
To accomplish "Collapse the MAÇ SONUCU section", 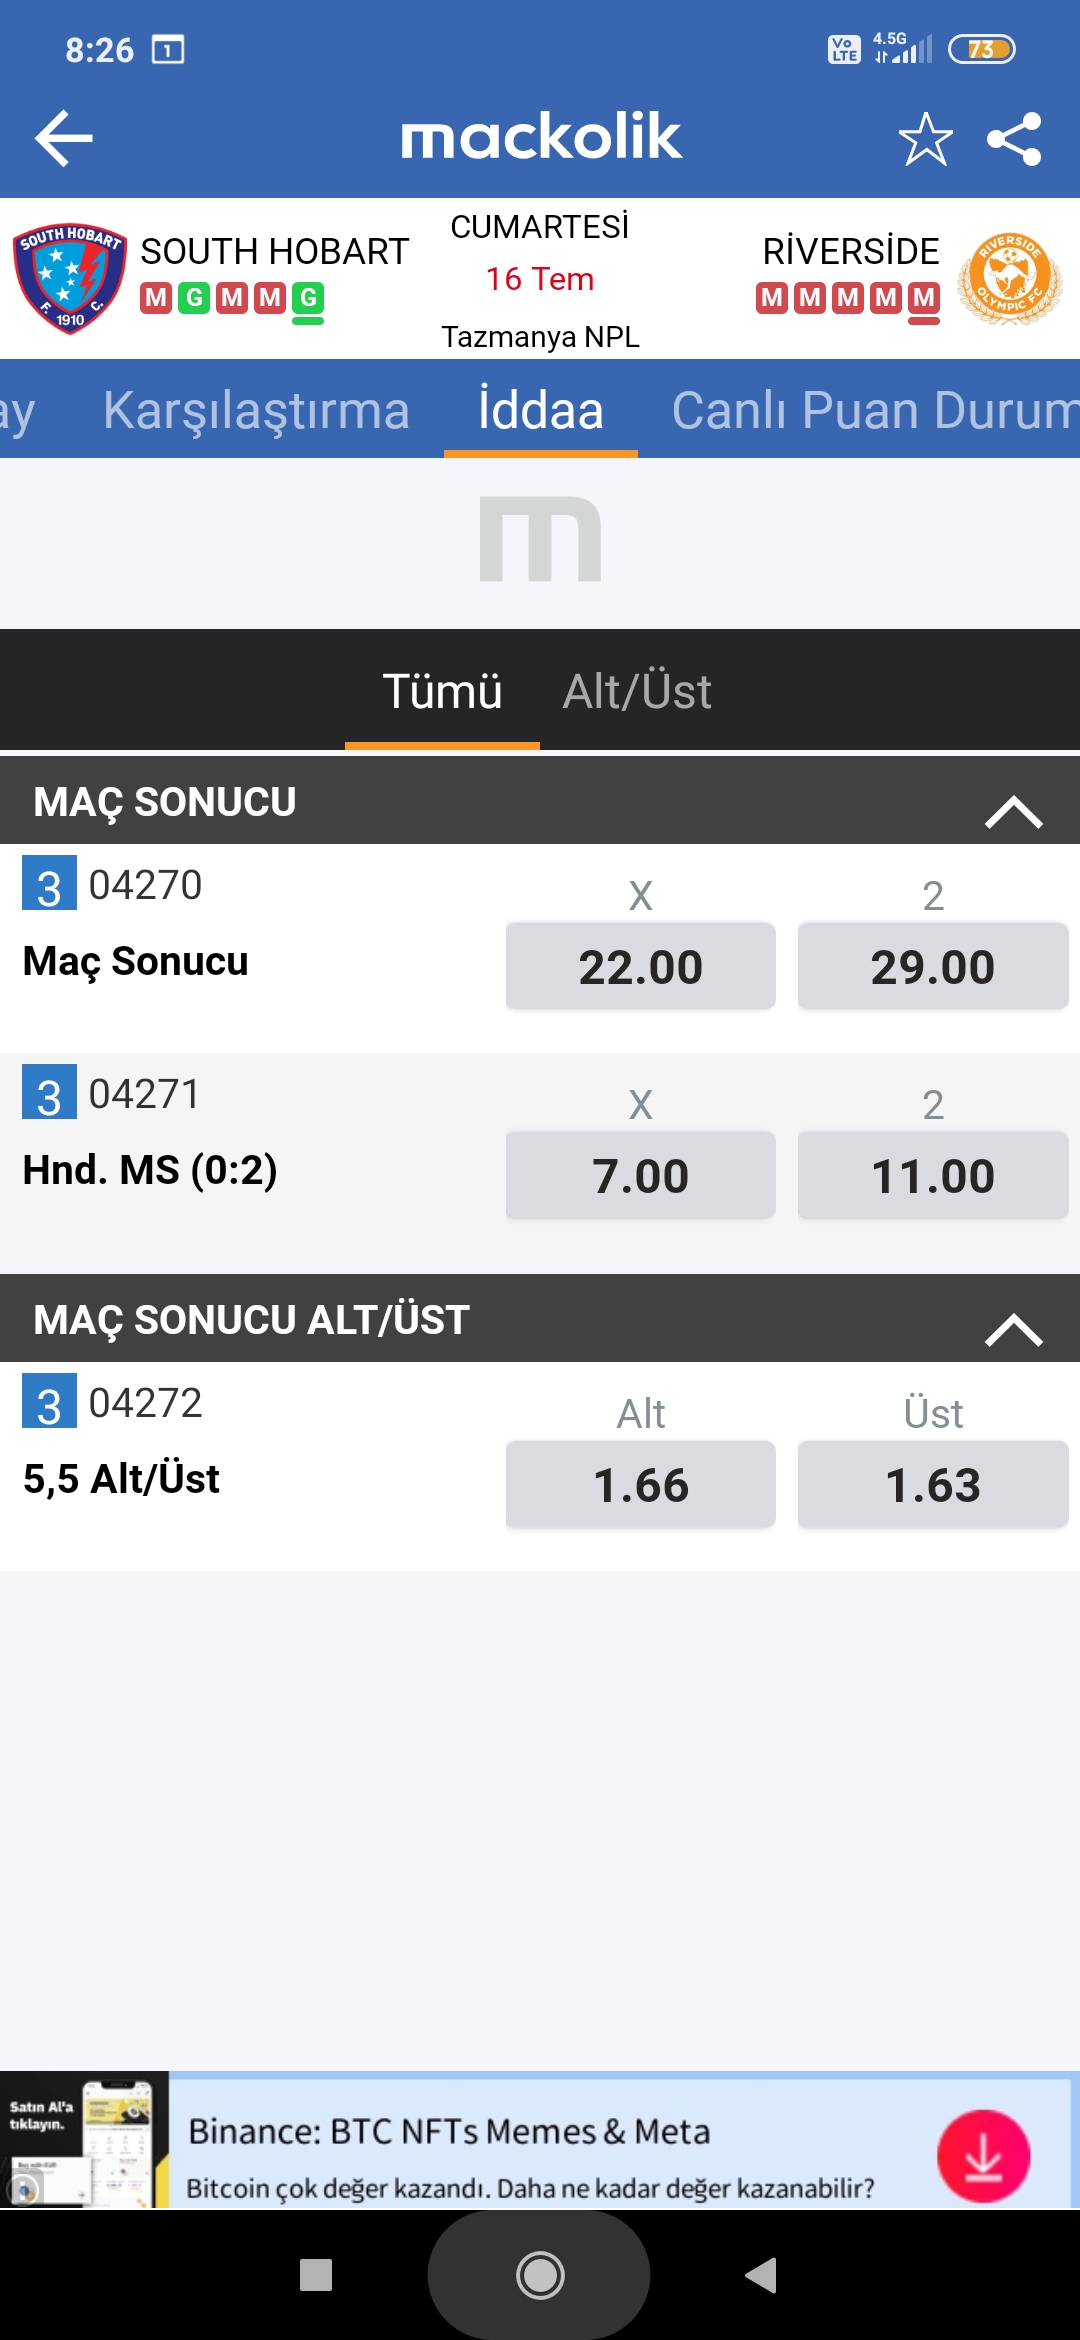I will (x=1014, y=811).
